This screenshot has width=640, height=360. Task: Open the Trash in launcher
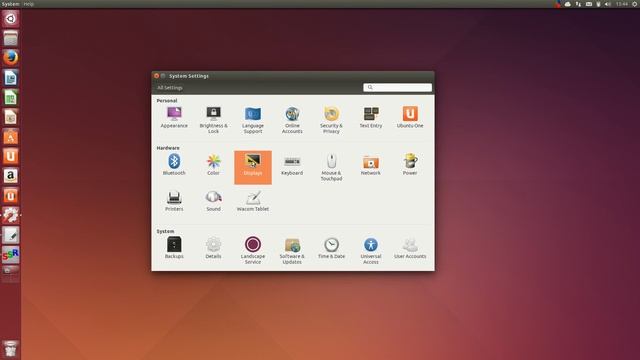pyautogui.click(x=11, y=349)
